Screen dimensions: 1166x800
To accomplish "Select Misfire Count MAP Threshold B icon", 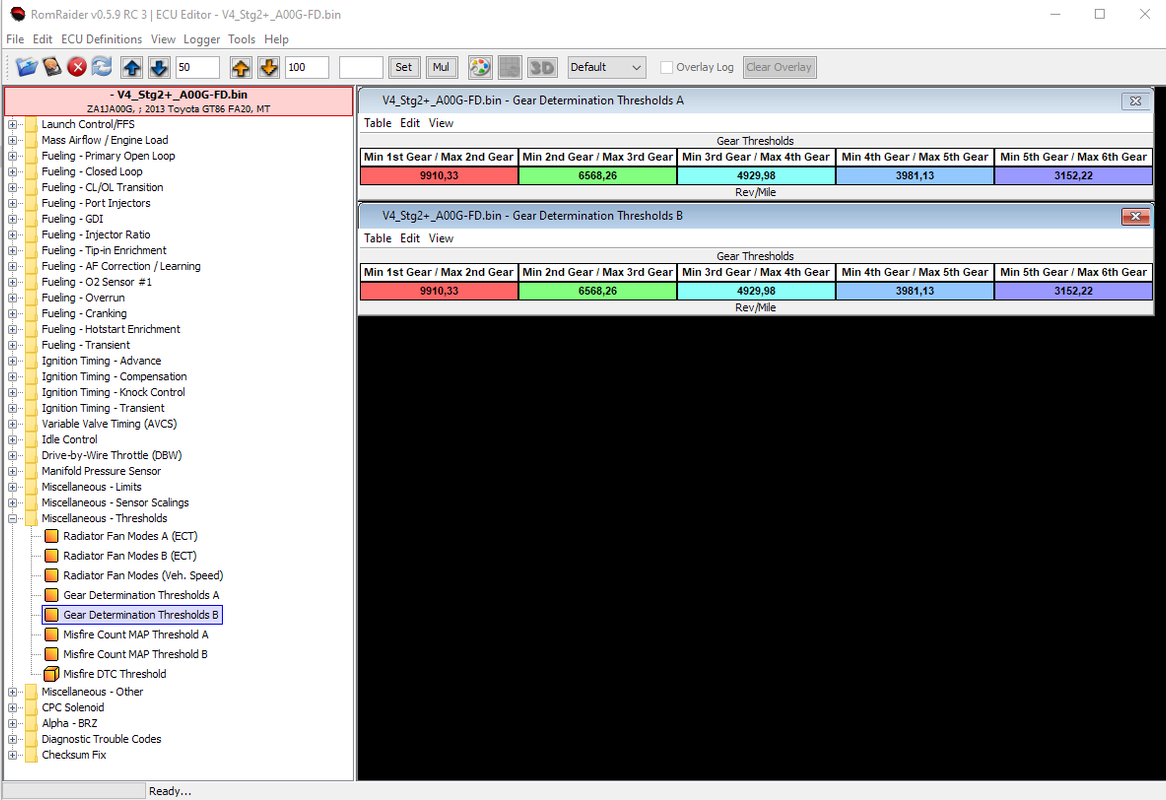I will click(x=51, y=654).
